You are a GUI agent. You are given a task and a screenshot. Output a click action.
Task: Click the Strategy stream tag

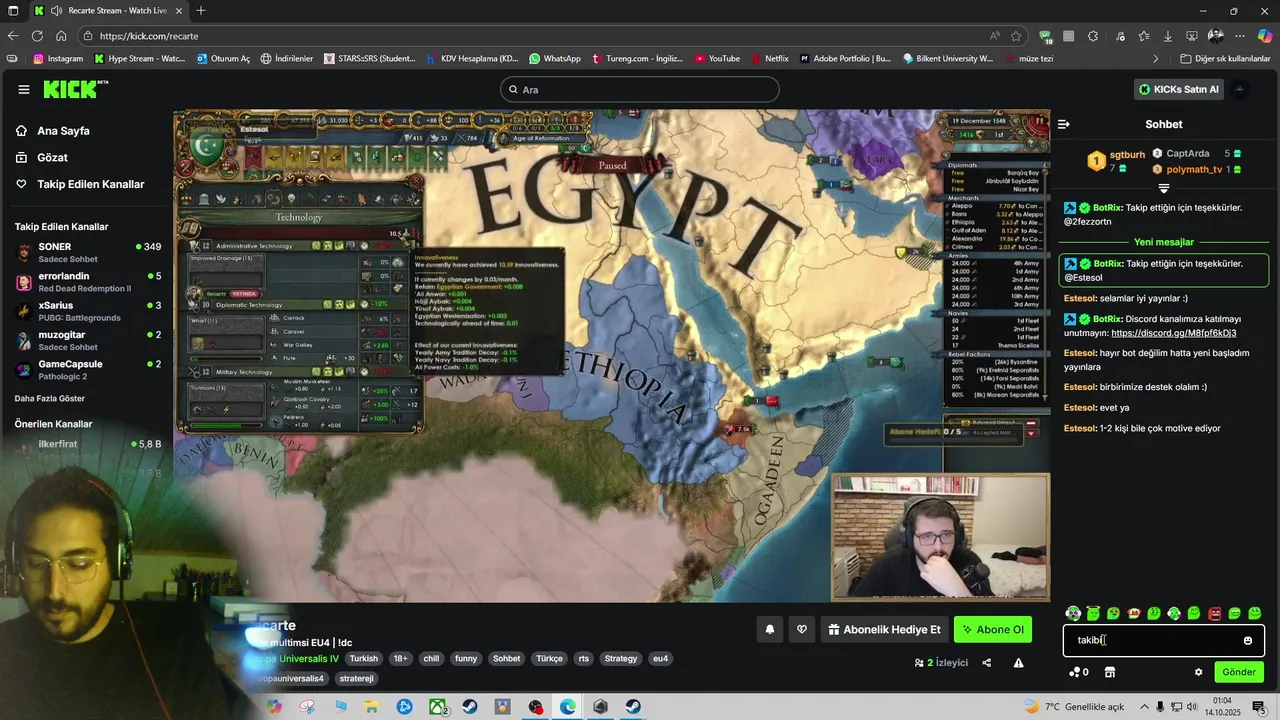click(621, 659)
